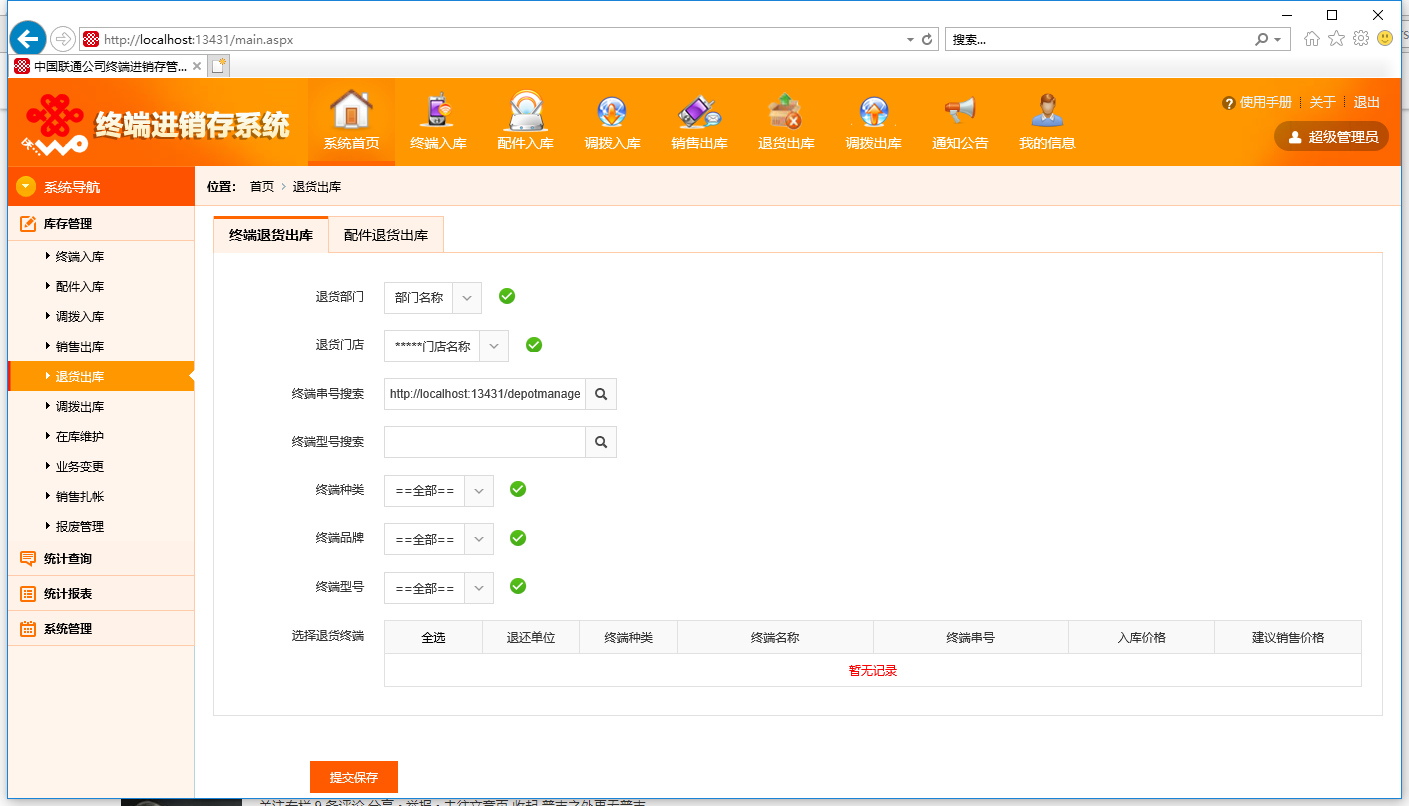Click the browser back arrow button

[28, 39]
